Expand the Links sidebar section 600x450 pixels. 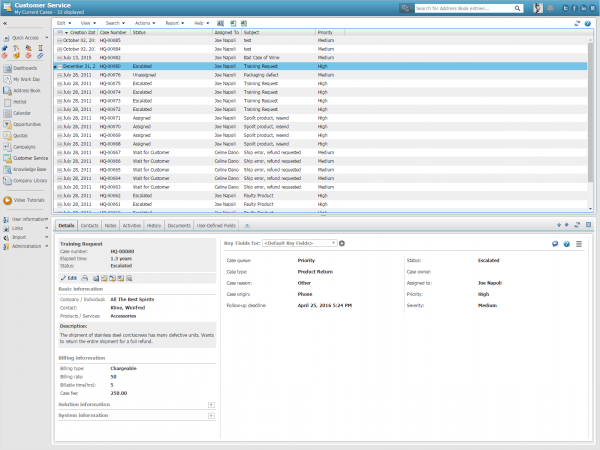coord(47,228)
